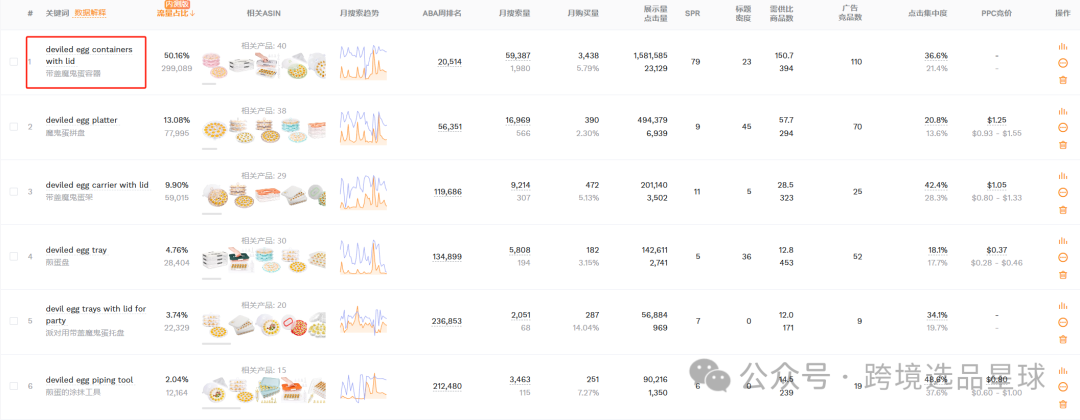Delete the deviled egg carrier with lid keyword
The height and width of the screenshot is (420, 1080).
pos(1062,209)
